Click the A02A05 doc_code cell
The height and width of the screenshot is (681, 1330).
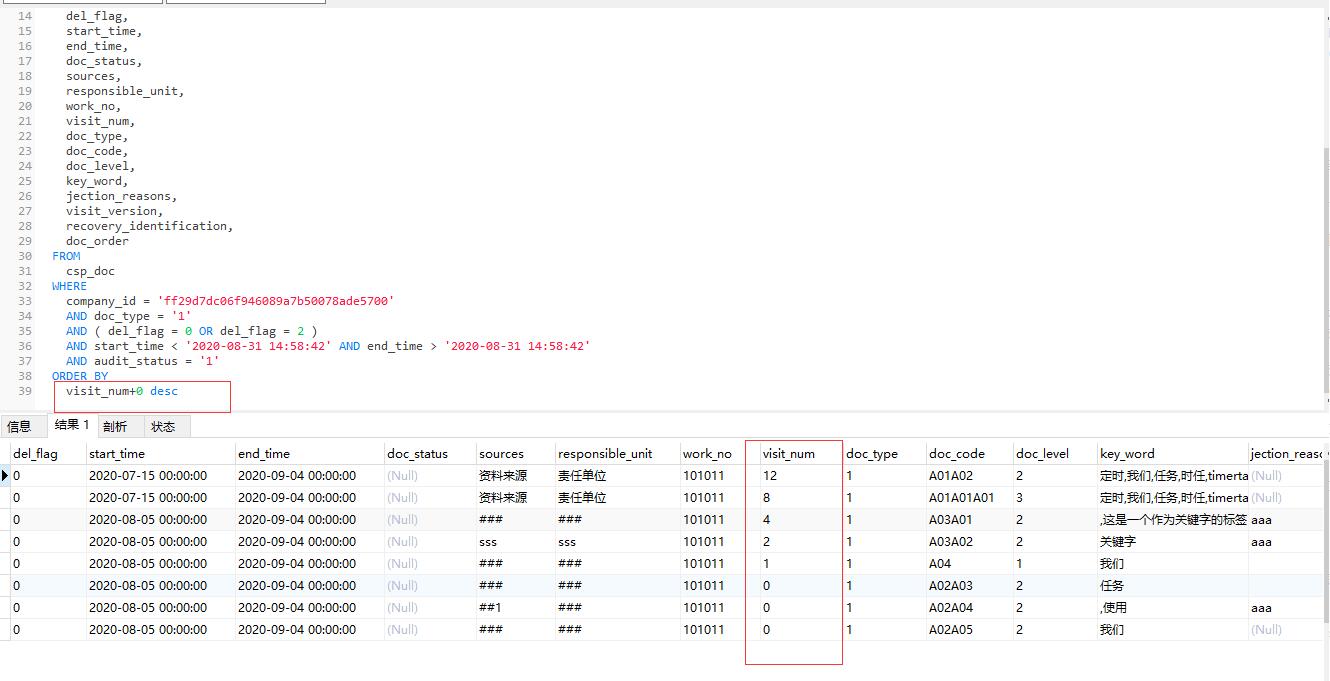pos(950,630)
